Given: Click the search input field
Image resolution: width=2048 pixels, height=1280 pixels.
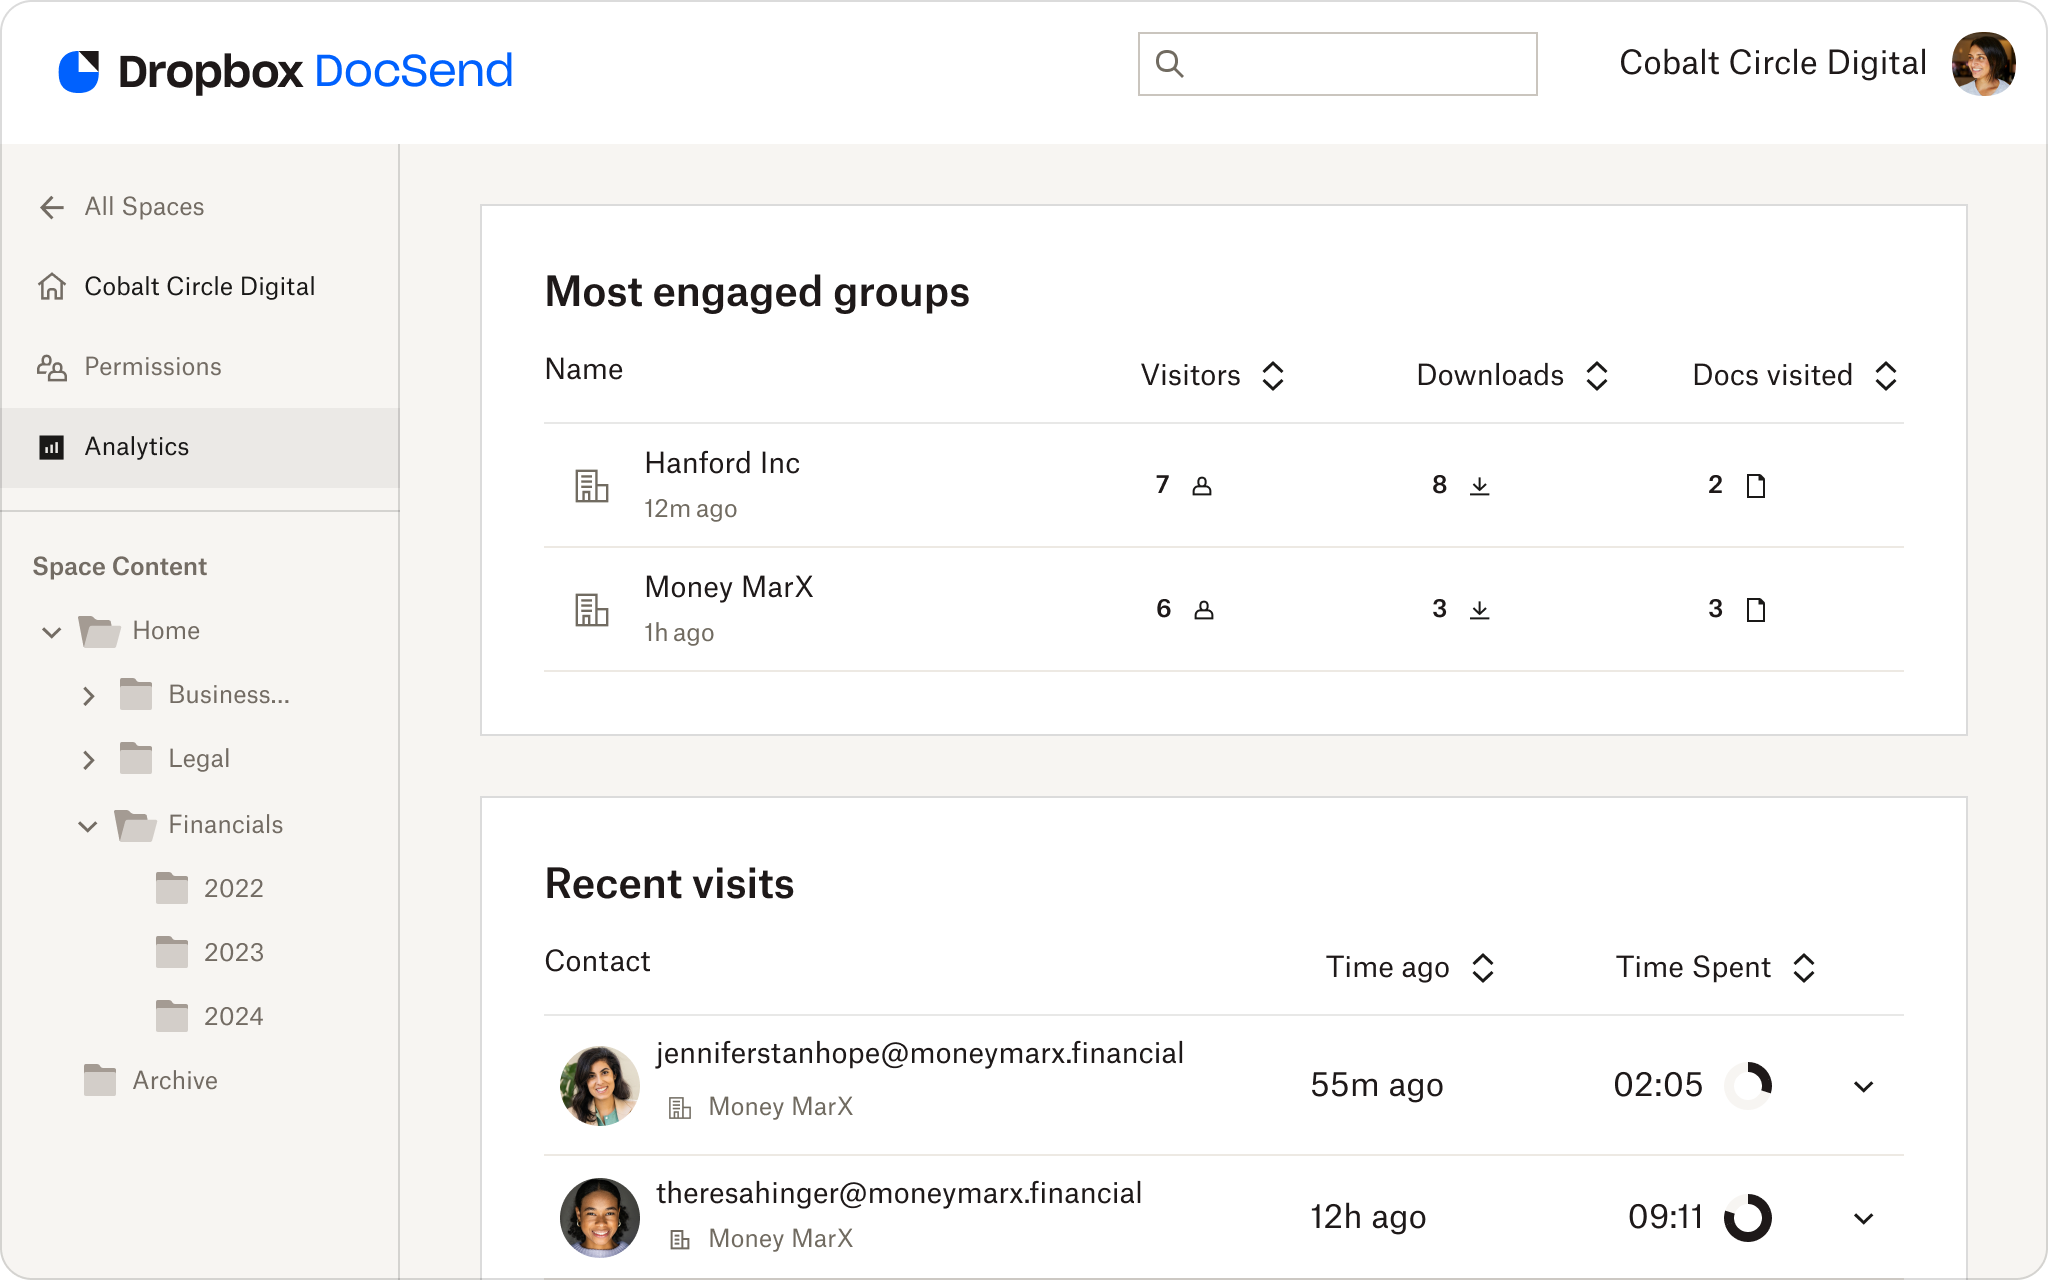Looking at the screenshot, I should pos(1339,63).
